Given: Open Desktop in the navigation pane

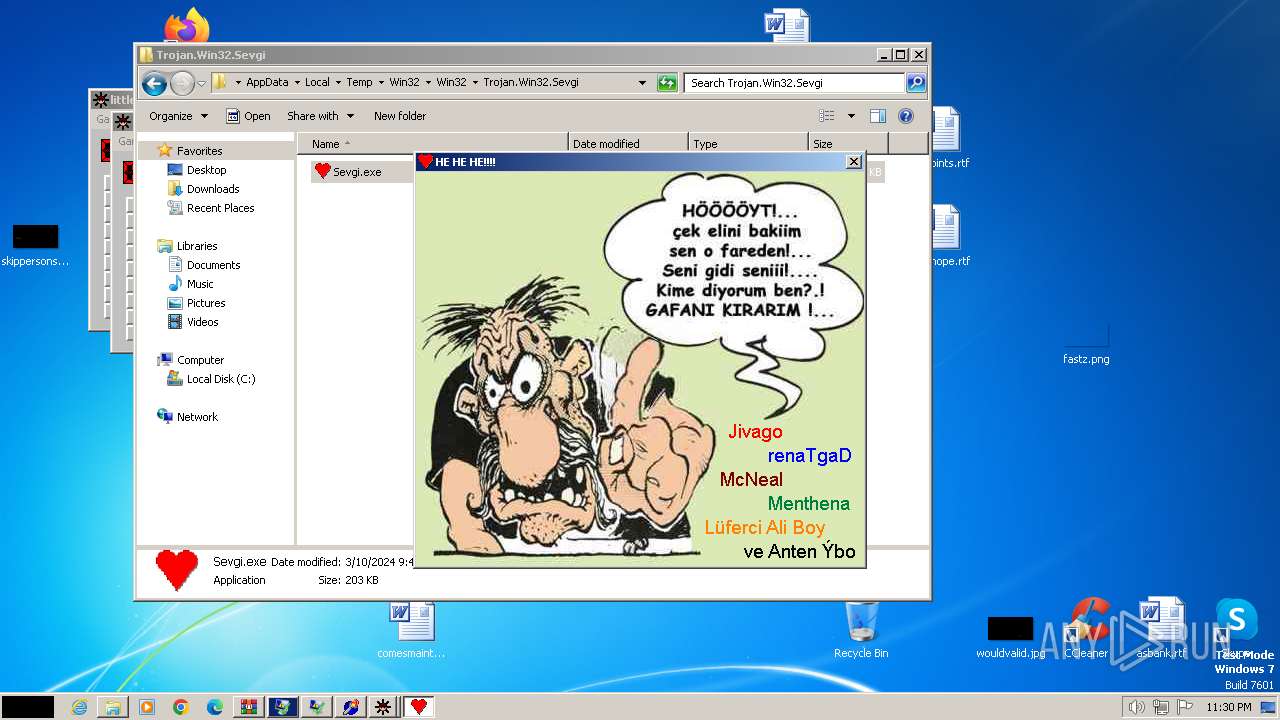Looking at the screenshot, I should tap(206, 170).
